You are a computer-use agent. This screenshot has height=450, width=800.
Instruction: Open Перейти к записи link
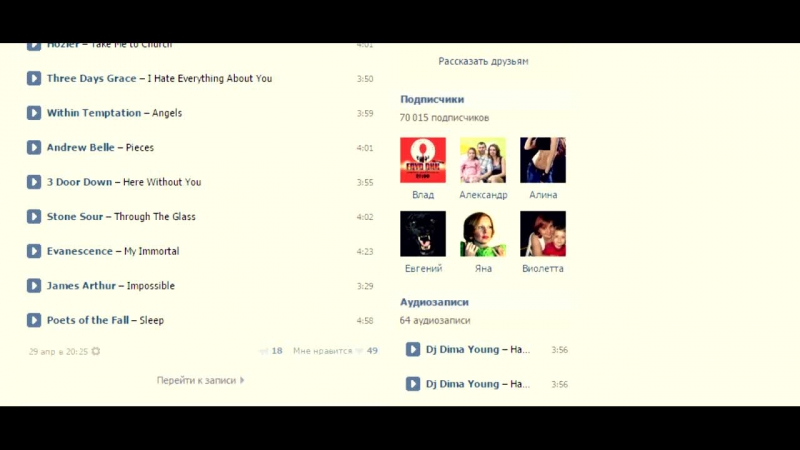point(201,380)
